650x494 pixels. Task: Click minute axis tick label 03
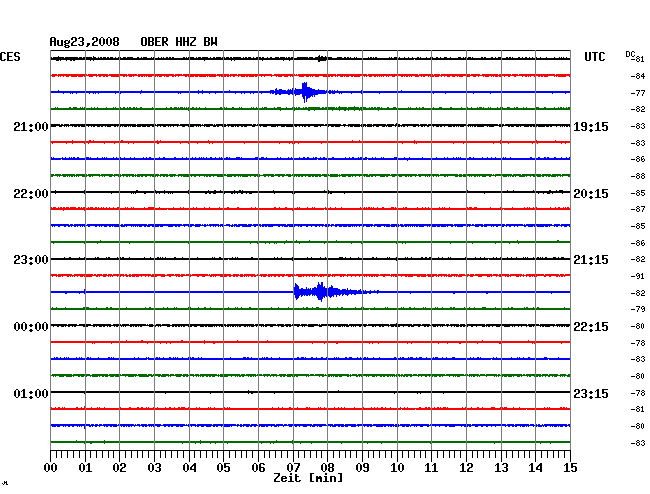[x=154, y=467]
